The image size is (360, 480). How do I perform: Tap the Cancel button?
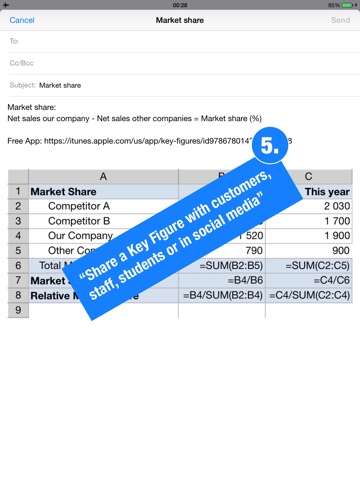[22, 20]
